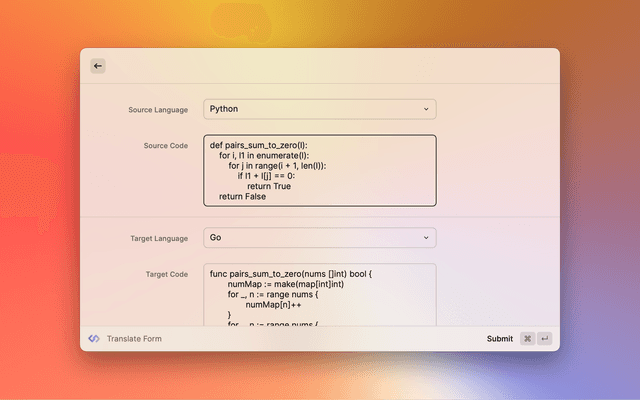Click the command key icon
Image resolution: width=640 pixels, height=400 pixels.
point(527,339)
